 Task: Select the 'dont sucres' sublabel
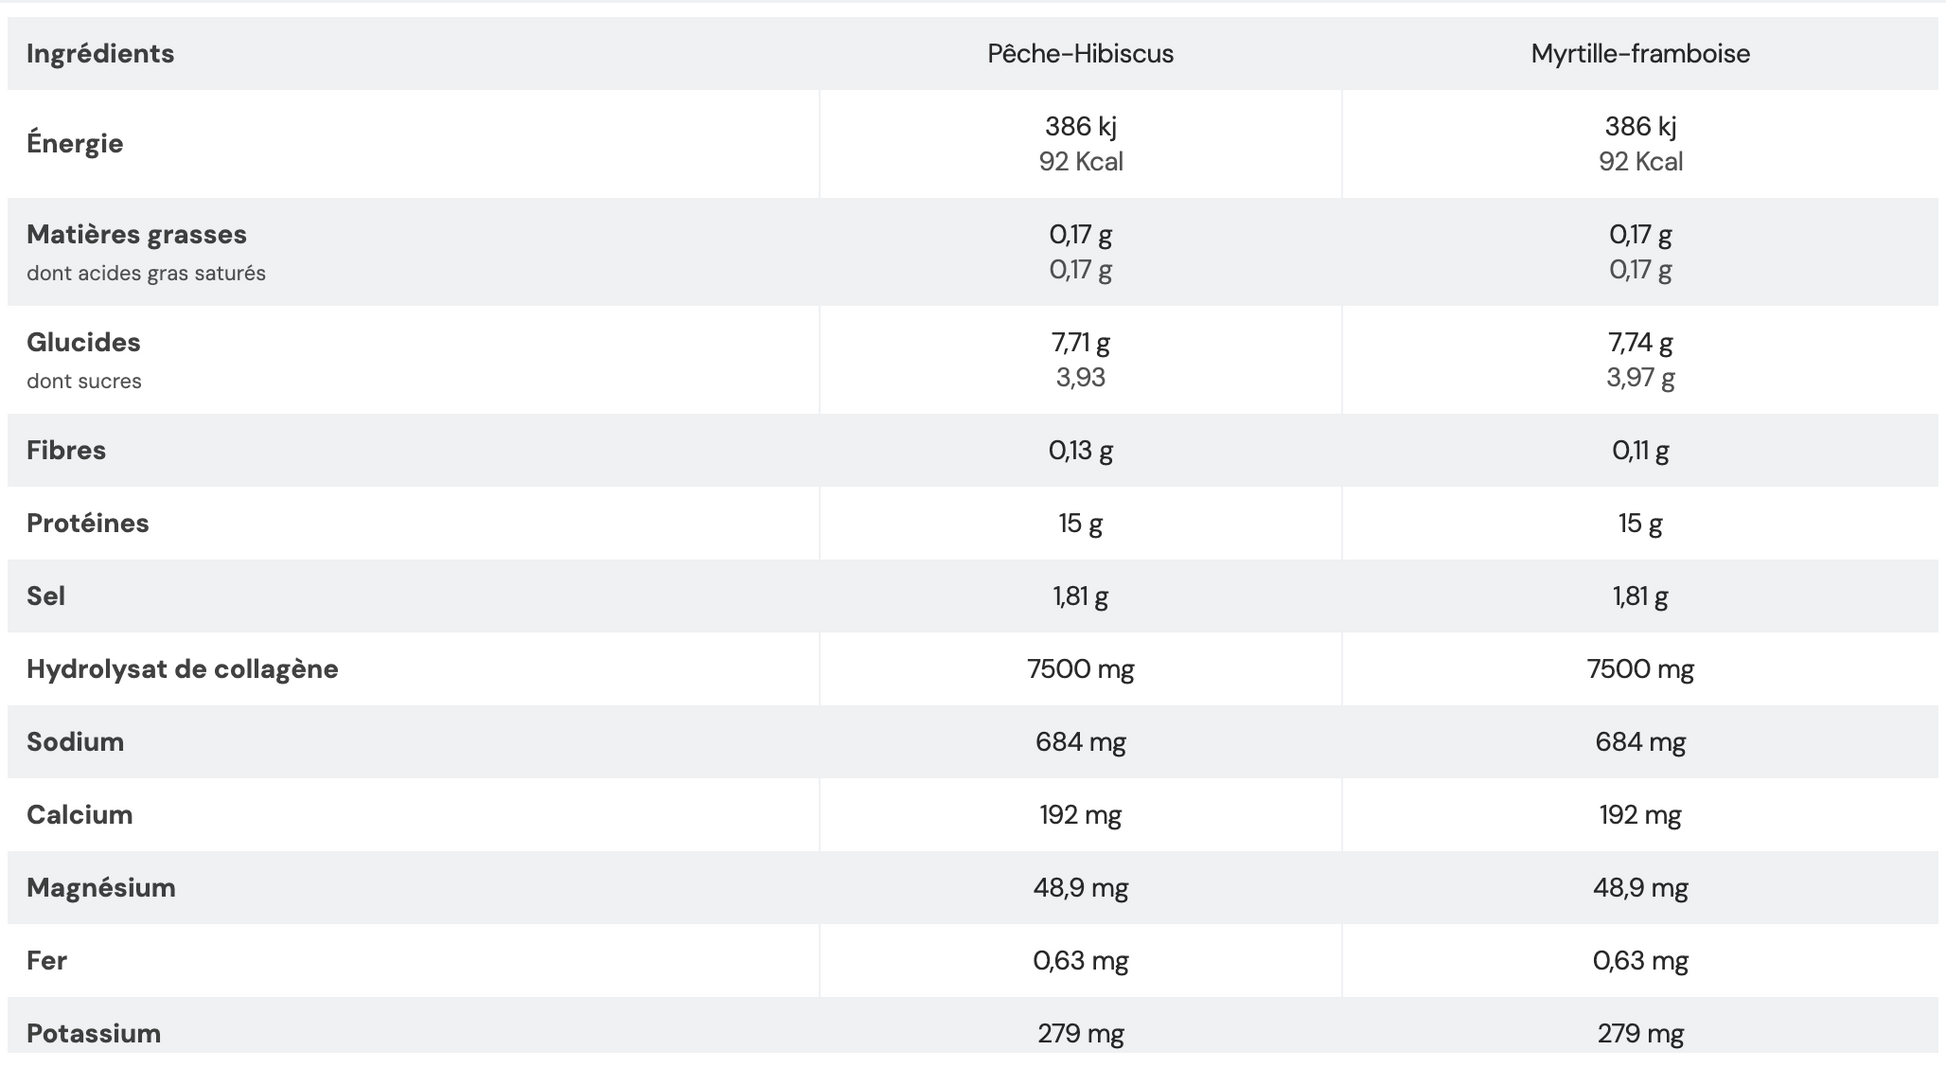tap(84, 382)
